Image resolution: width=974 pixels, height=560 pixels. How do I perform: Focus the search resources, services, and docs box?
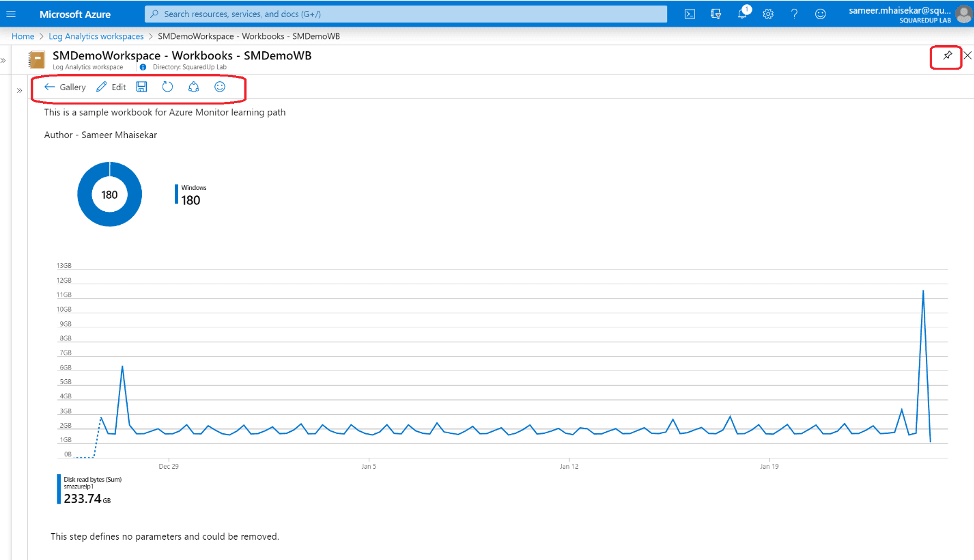click(x=406, y=14)
